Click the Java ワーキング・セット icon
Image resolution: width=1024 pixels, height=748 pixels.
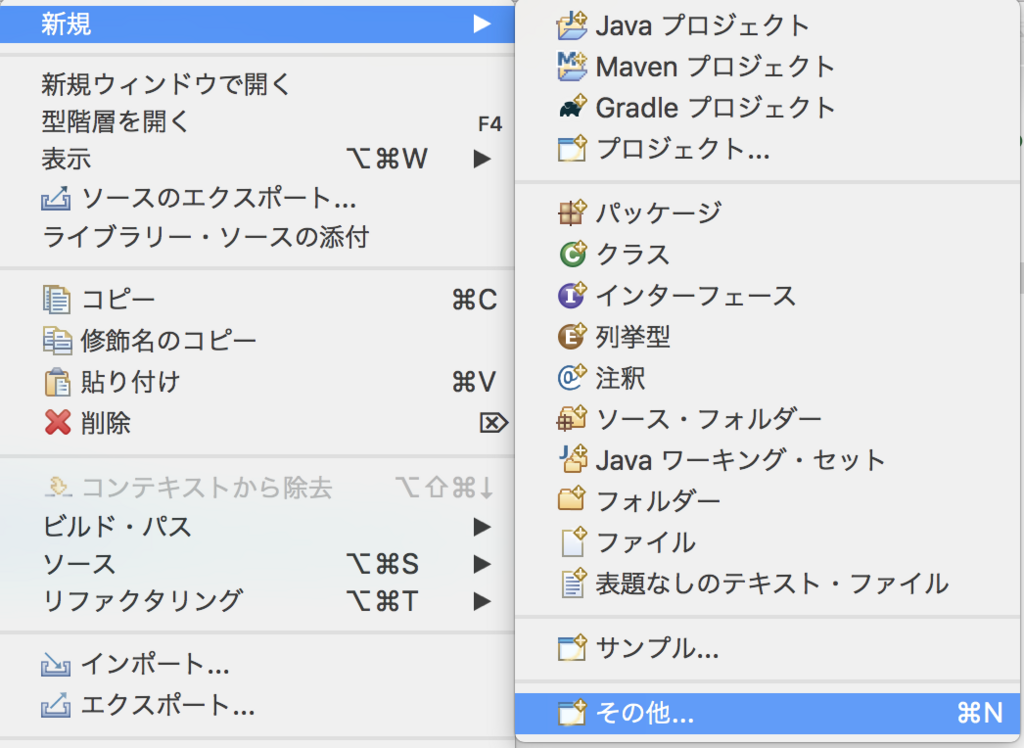point(572,459)
